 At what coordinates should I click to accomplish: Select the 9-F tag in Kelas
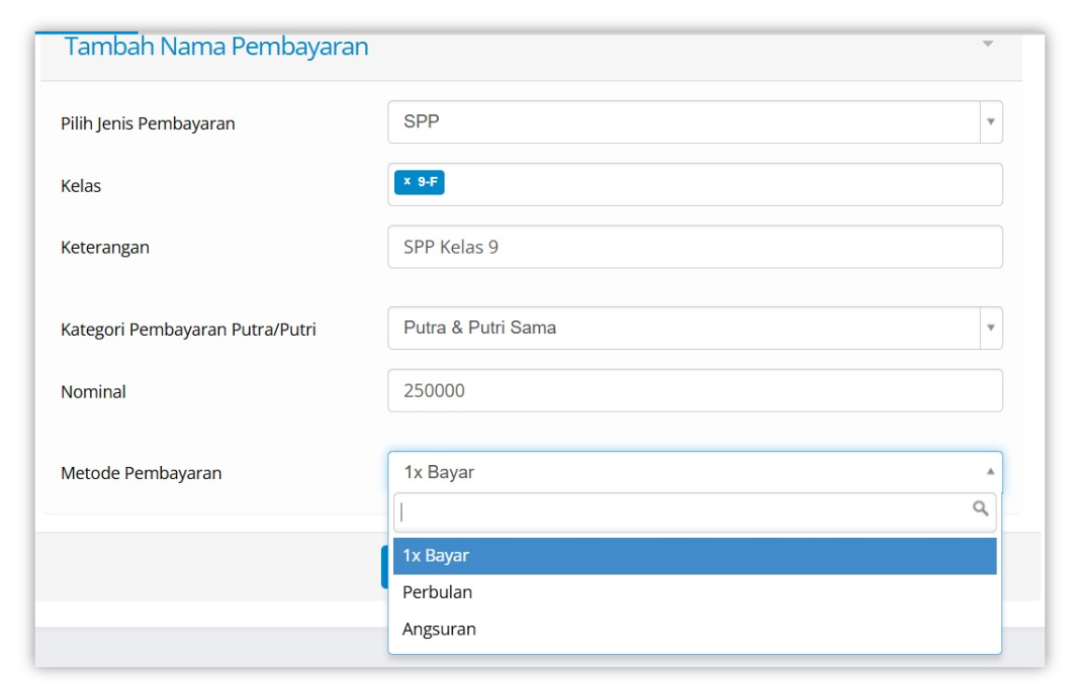pos(427,182)
